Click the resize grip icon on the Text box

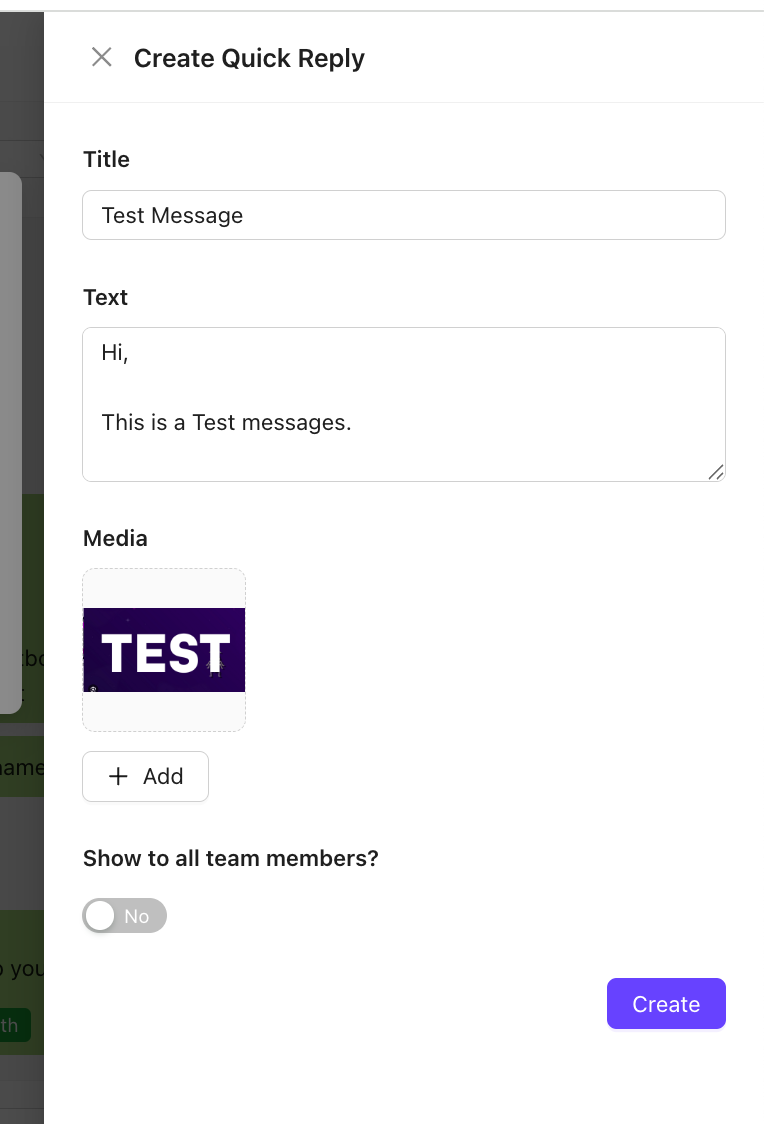click(716, 472)
